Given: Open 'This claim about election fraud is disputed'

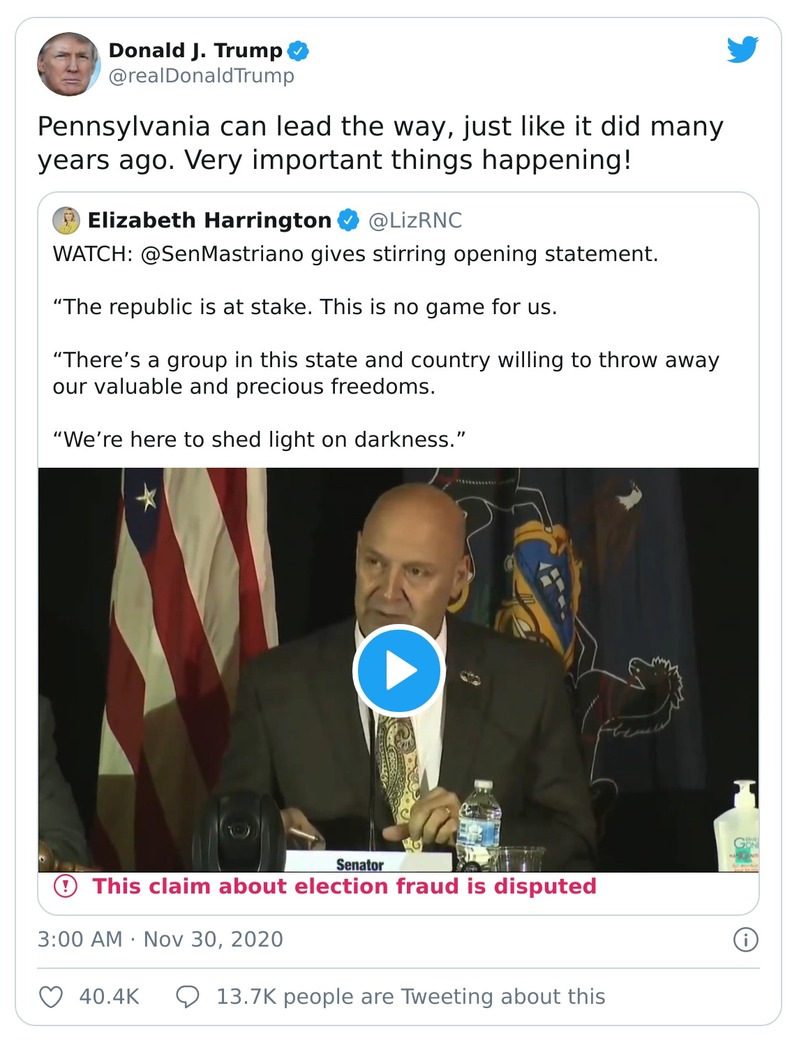Looking at the screenshot, I should (x=344, y=886).
